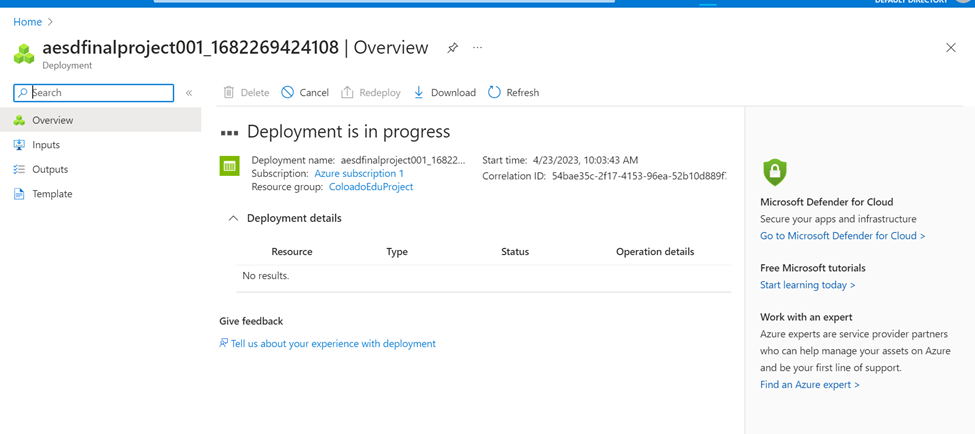Image resolution: width=975 pixels, height=434 pixels.
Task: Open Start learning today link
Action: point(808,285)
